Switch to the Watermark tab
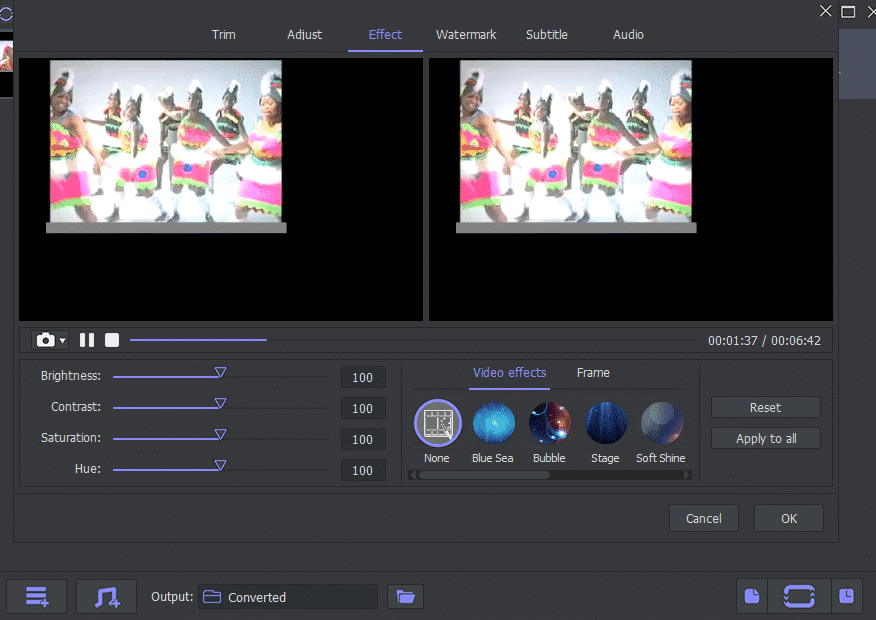876x620 pixels. (466, 35)
